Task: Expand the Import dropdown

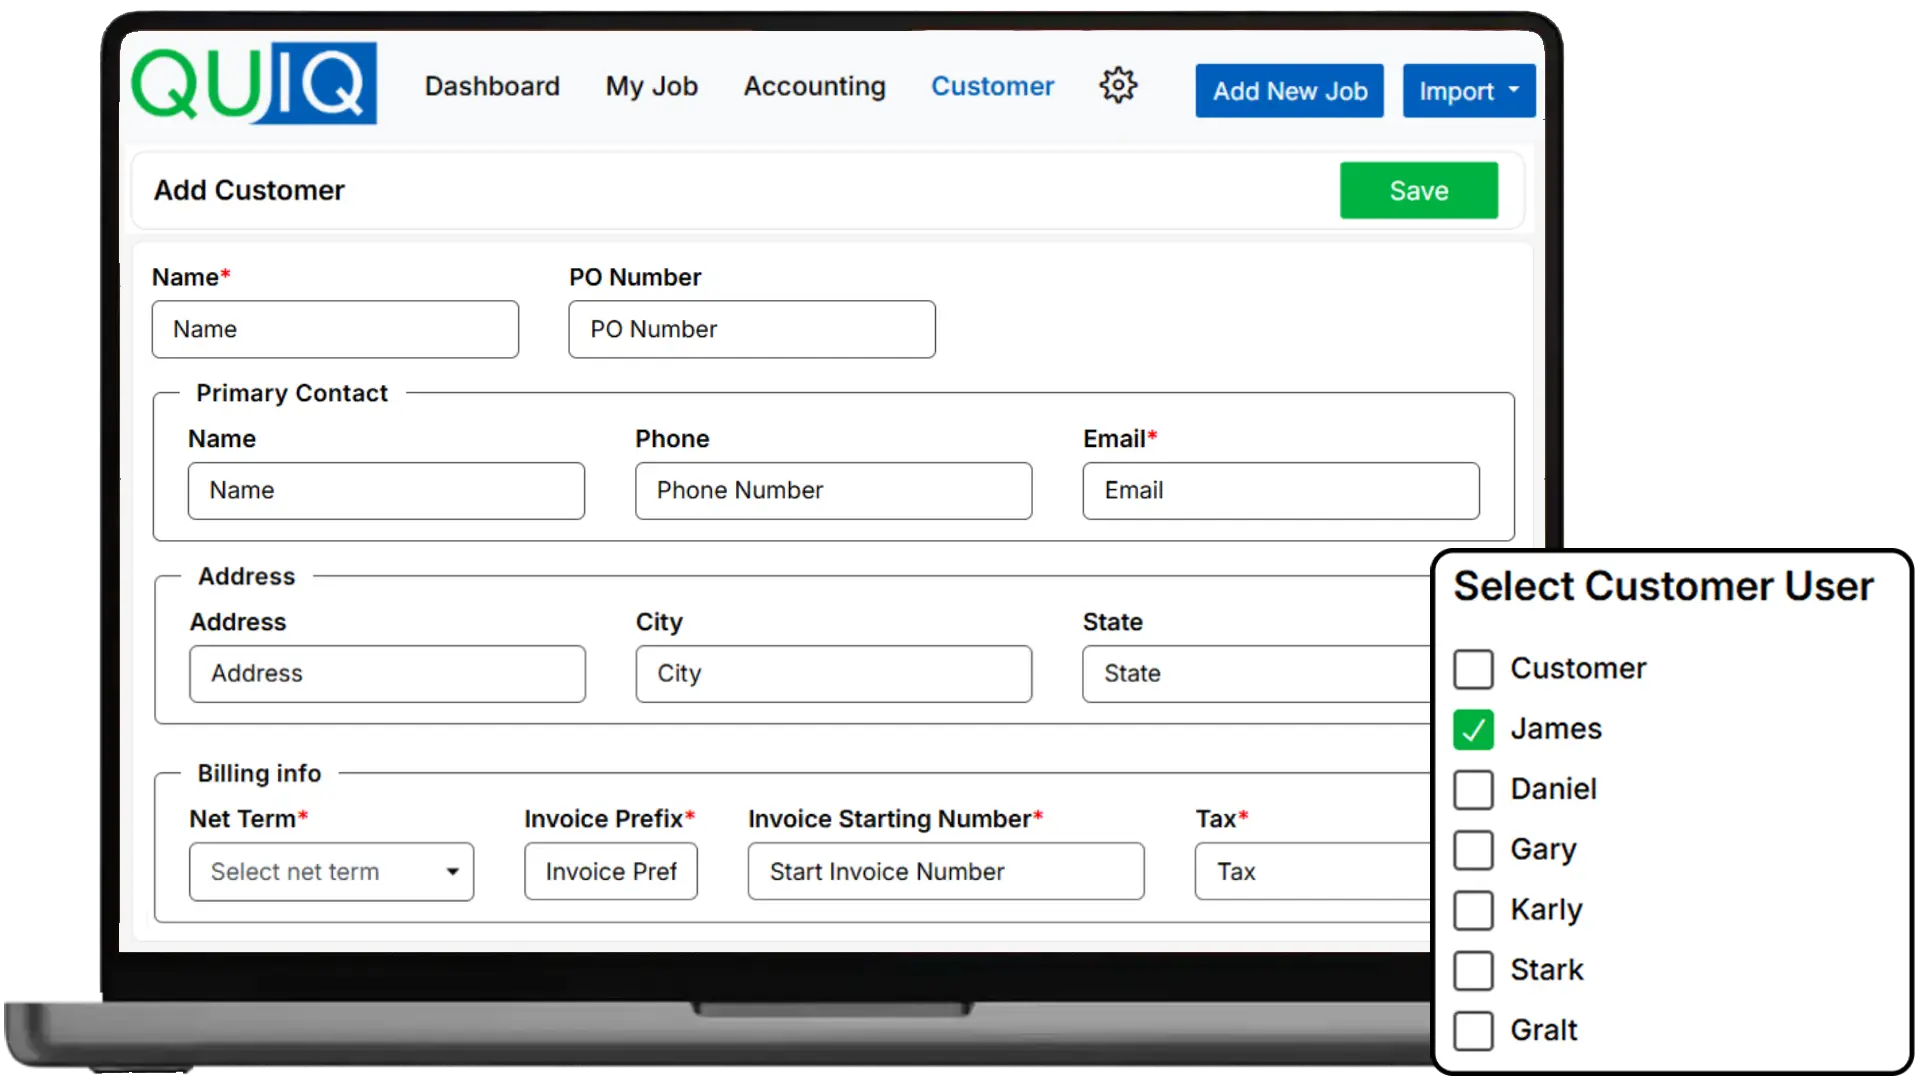Action: point(1467,90)
